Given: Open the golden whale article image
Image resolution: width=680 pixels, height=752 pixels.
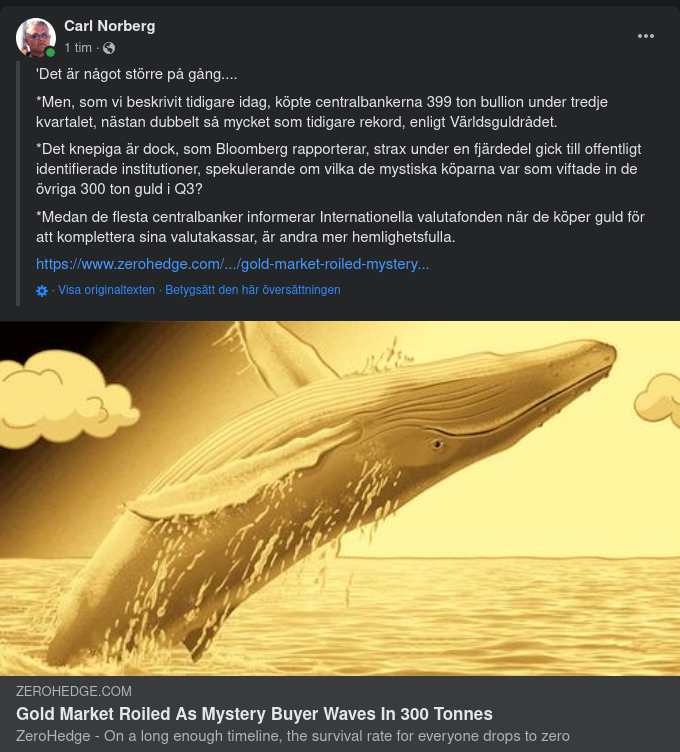Looking at the screenshot, I should (x=340, y=498).
